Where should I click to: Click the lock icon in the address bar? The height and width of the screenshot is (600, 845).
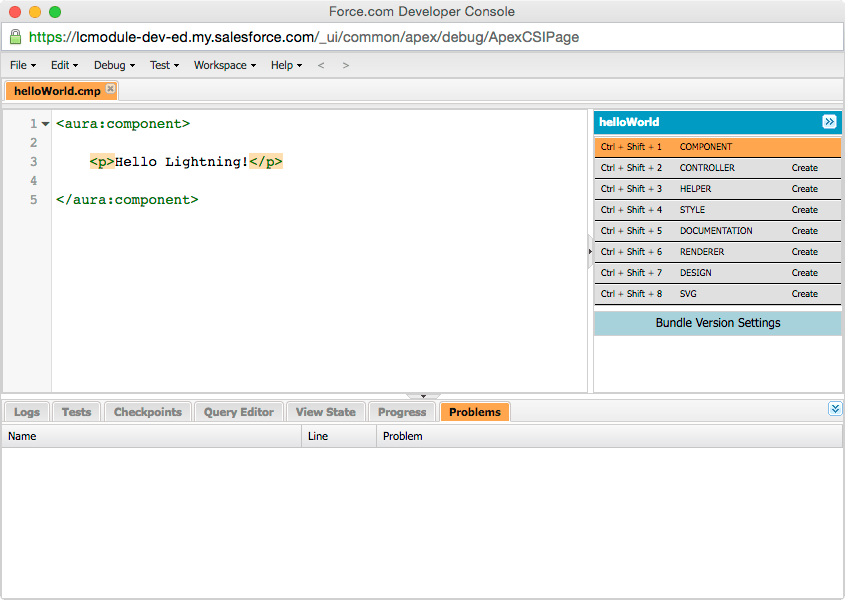[16, 37]
